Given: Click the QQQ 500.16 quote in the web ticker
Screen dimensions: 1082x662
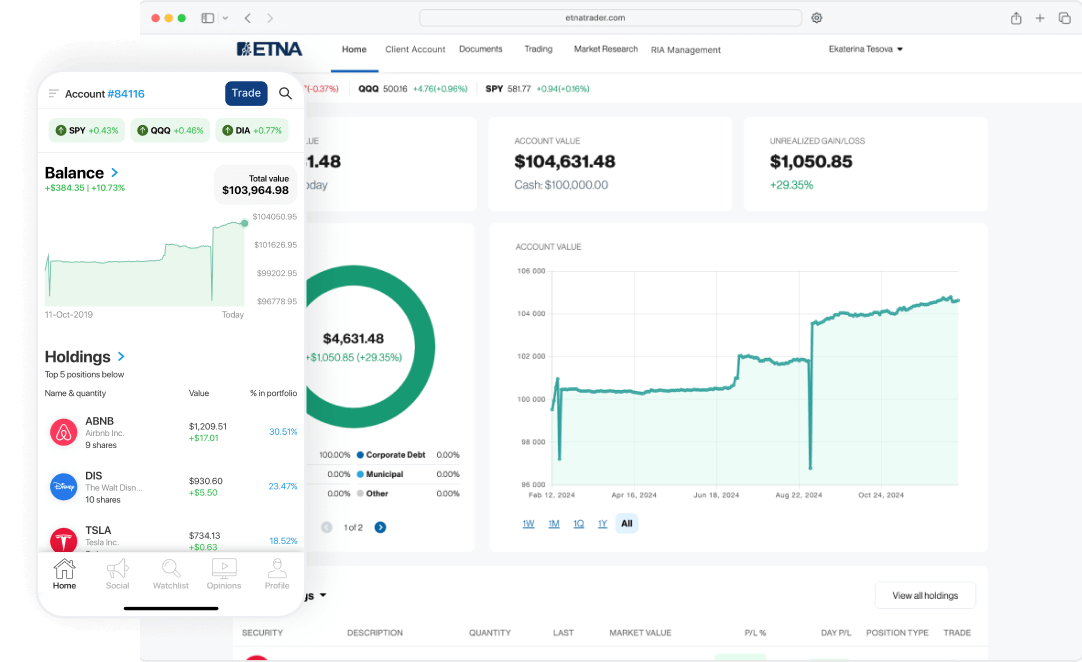Looking at the screenshot, I should coord(413,89).
